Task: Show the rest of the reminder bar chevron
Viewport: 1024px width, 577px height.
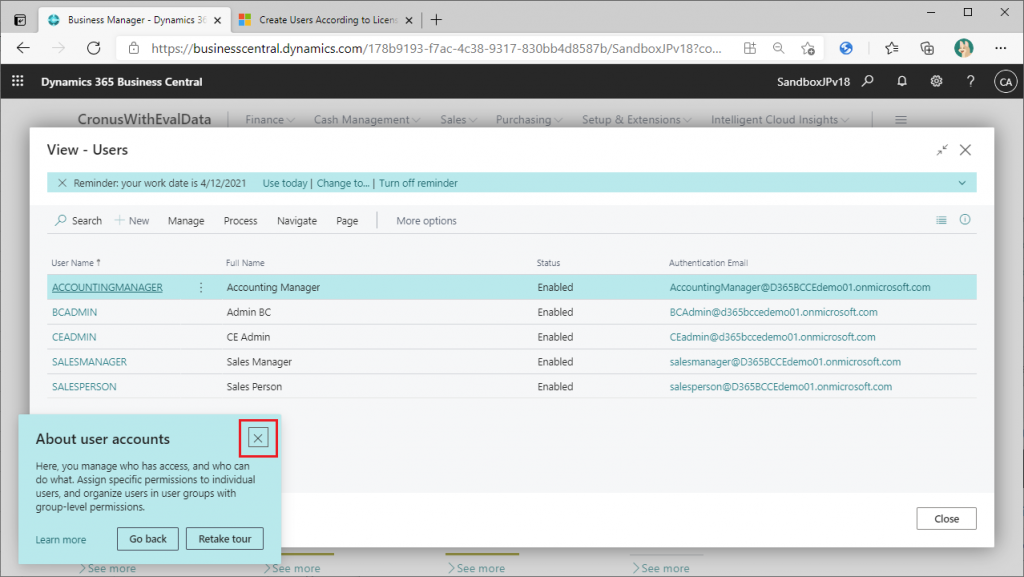Action: [x=962, y=183]
